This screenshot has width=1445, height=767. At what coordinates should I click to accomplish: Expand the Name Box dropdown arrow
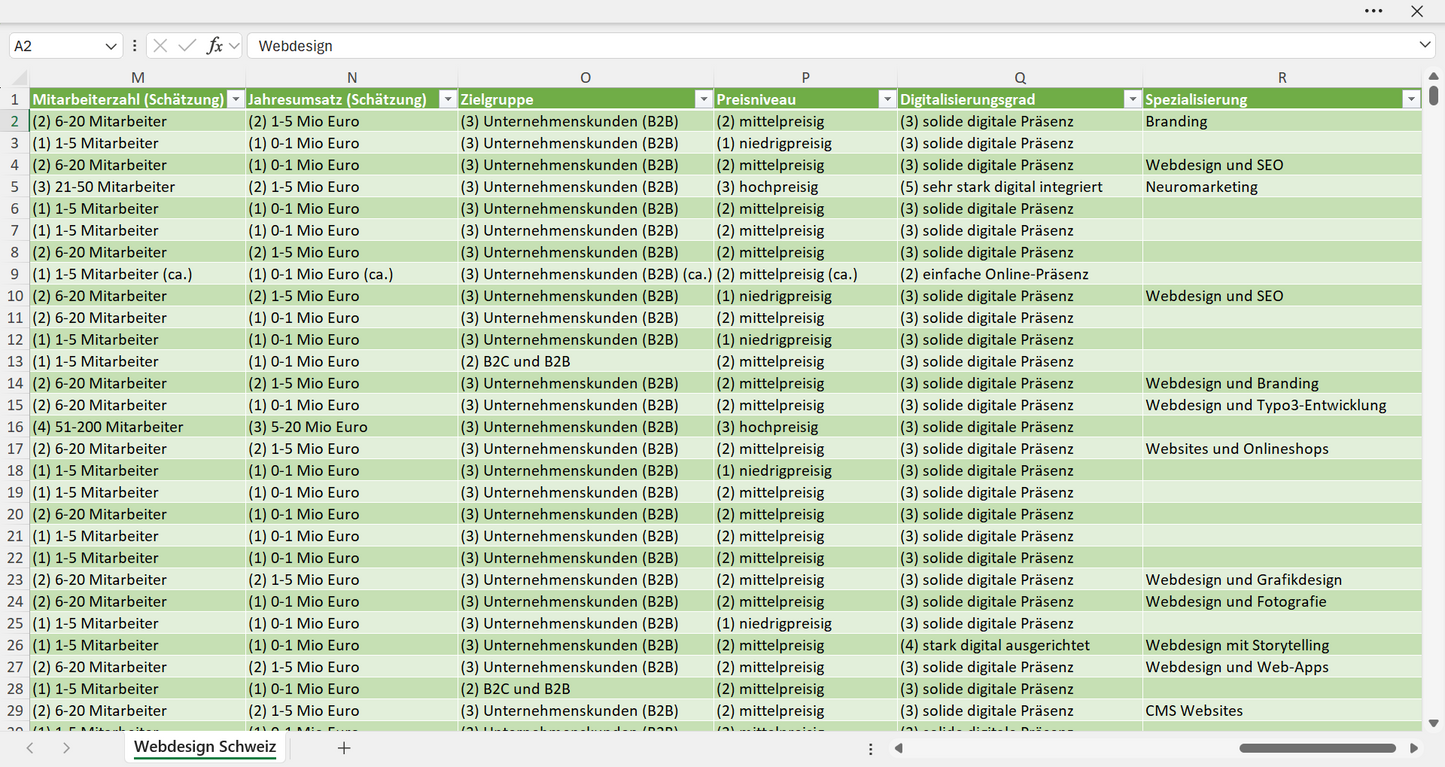pos(110,46)
